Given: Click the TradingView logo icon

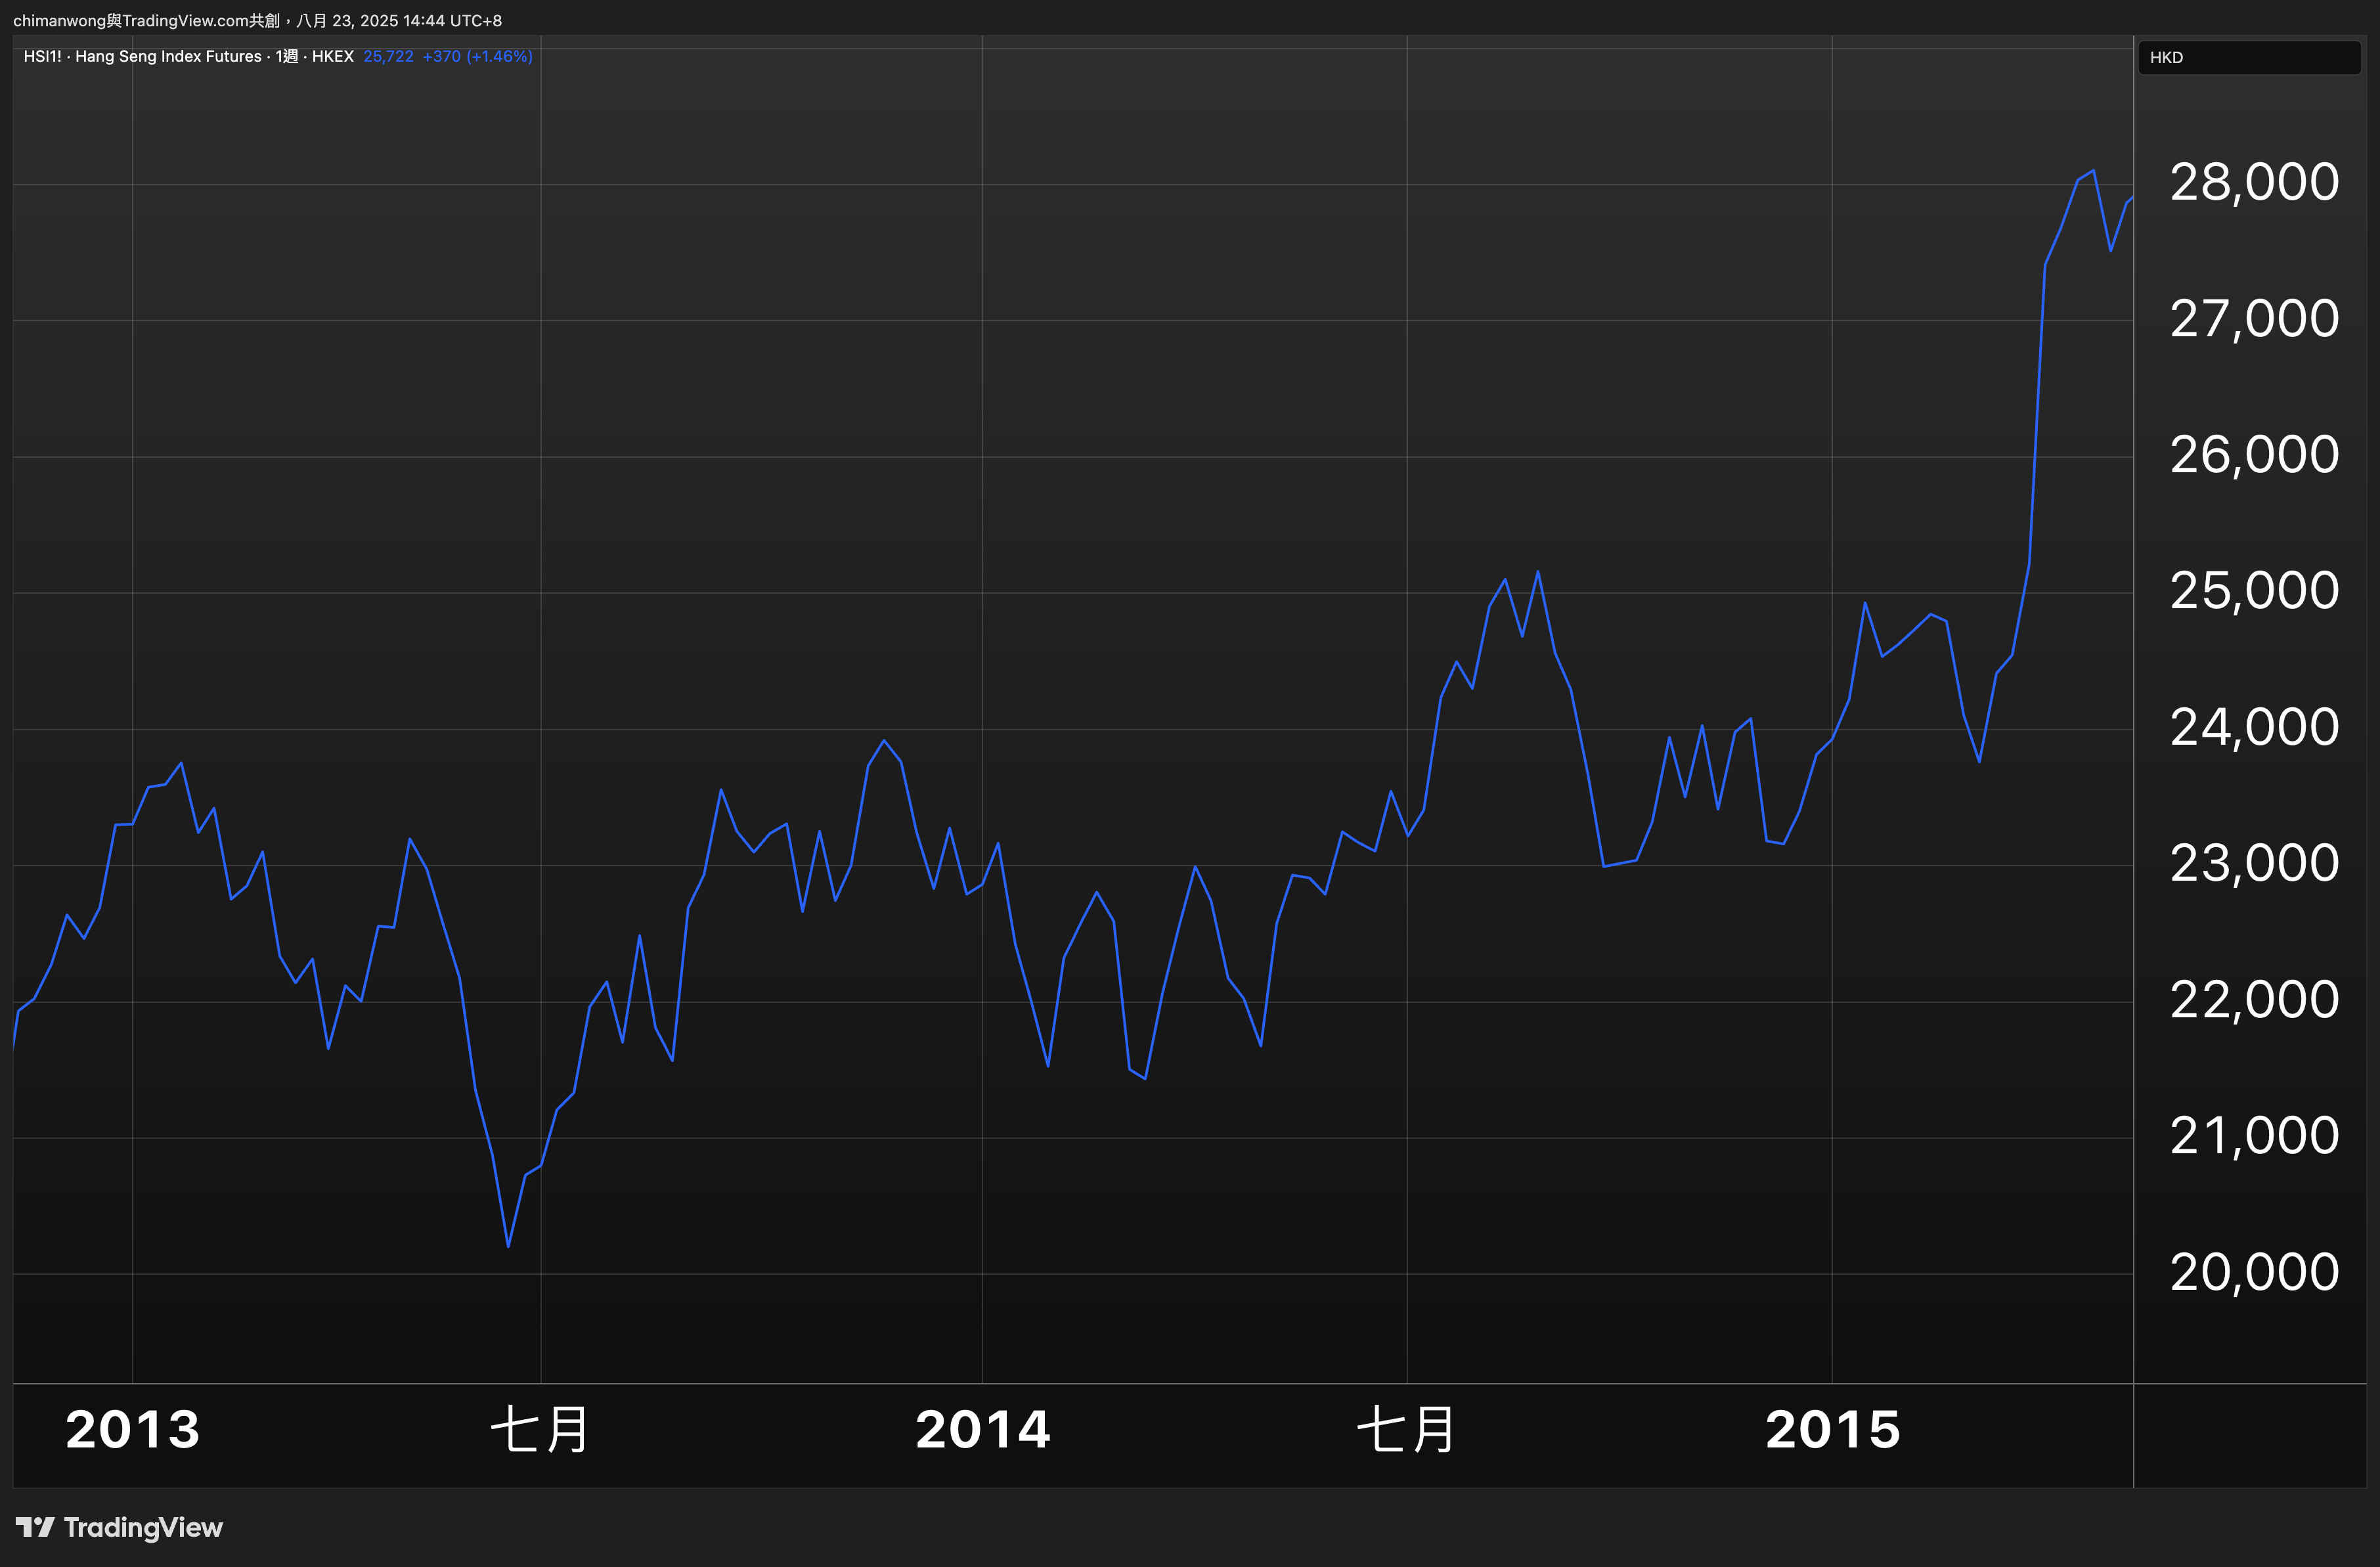Looking at the screenshot, I should 35,1527.
